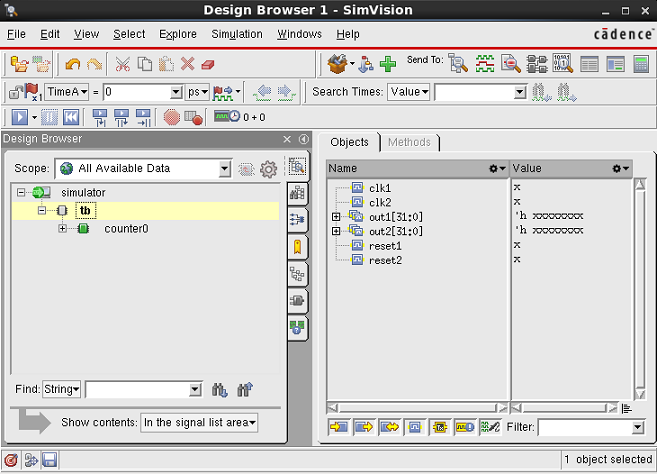Open the Search Times Value dropdown
657x474 pixels.
pos(409,92)
